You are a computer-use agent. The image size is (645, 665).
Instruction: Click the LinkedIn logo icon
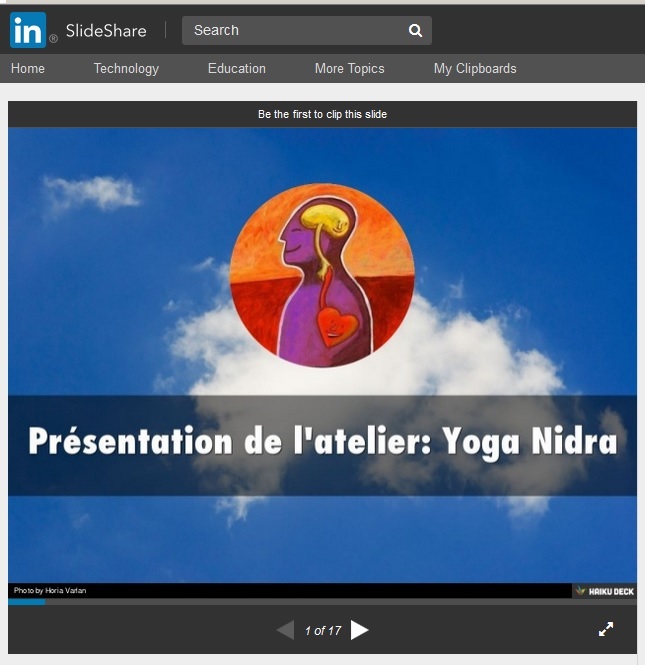pyautogui.click(x=28, y=30)
